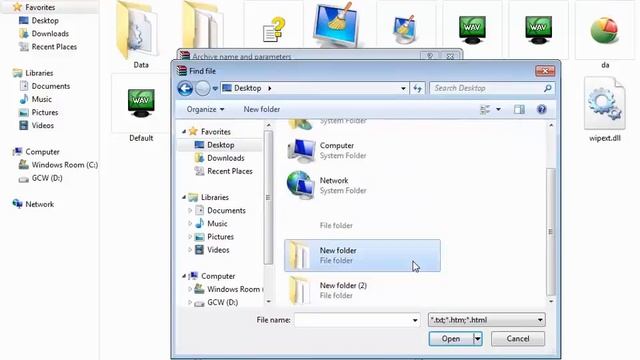Select wipext.dll file in Explorer window

pyautogui.click(x=605, y=109)
